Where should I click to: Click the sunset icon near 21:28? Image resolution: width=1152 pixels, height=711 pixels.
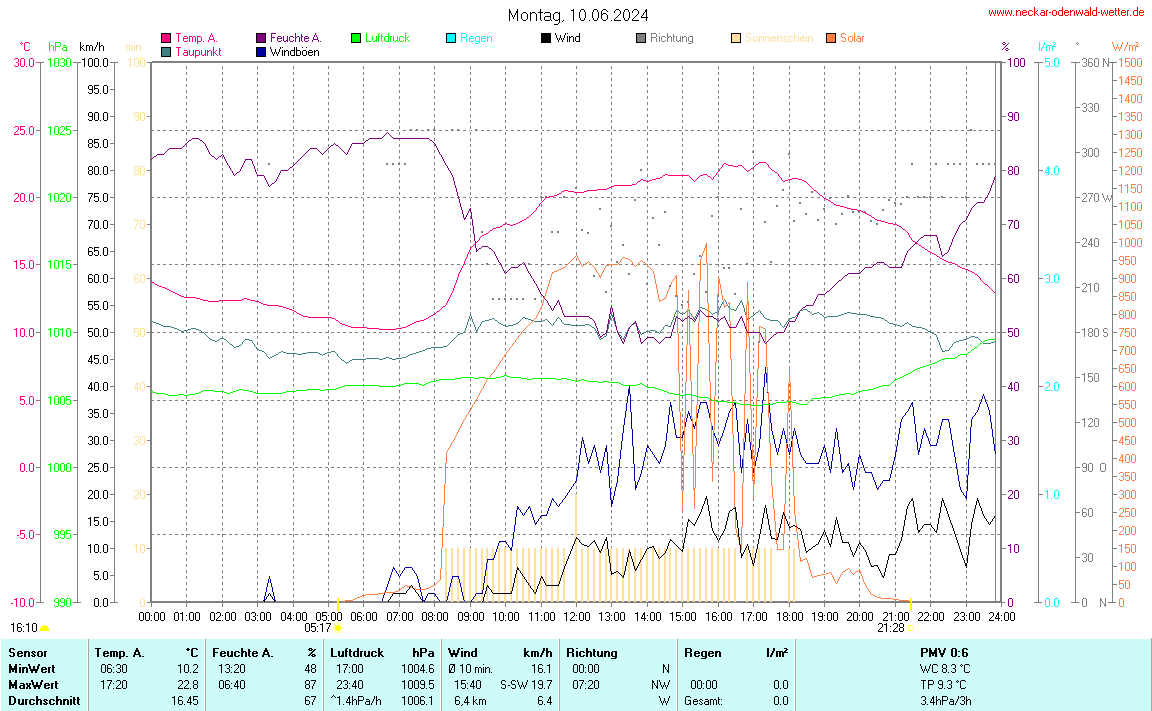coord(910,628)
